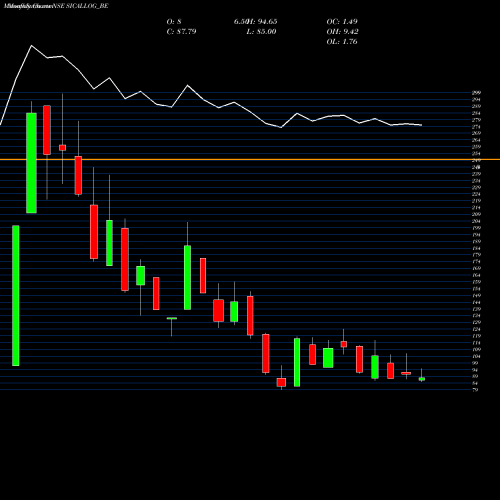The height and width of the screenshot is (500, 500).
Task: Select the 119 price axis label
Action: click(476, 336)
